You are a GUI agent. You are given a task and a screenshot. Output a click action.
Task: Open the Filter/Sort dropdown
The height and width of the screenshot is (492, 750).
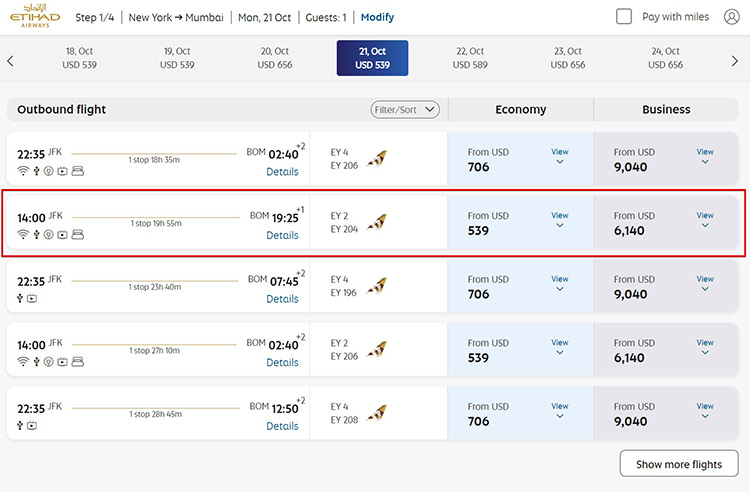[405, 109]
